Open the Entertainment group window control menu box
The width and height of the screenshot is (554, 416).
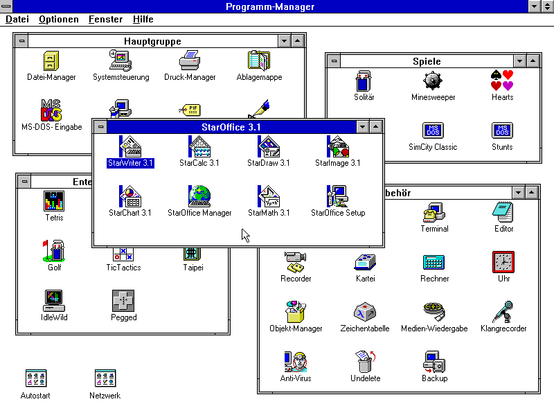coord(24,182)
